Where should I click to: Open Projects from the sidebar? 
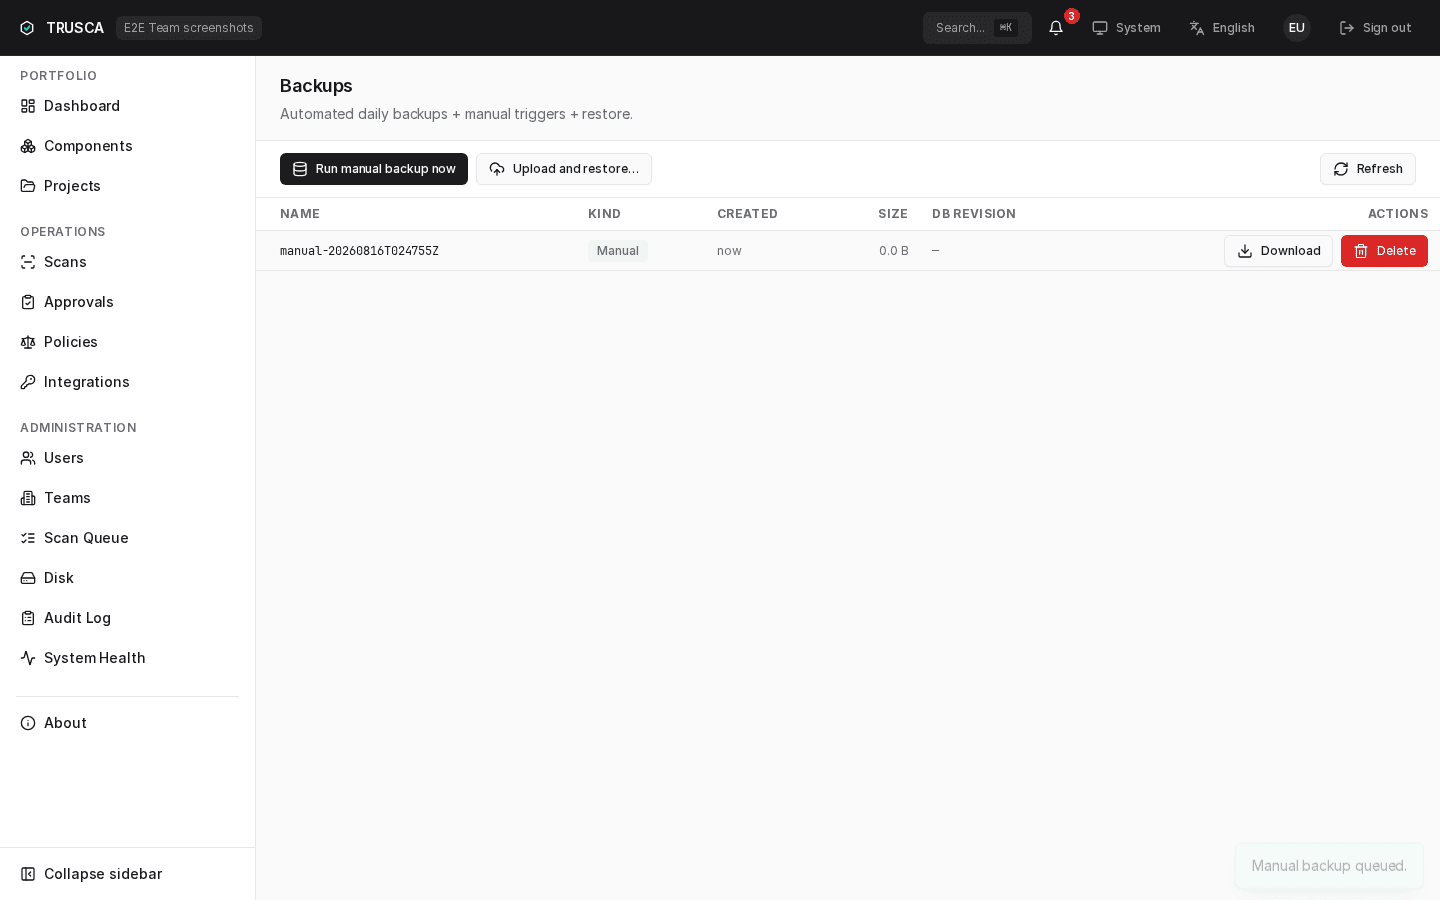[x=127, y=186]
